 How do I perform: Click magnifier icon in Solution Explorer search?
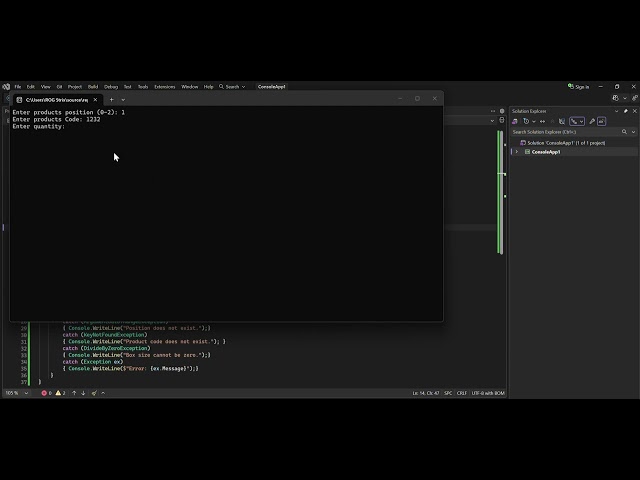(624, 132)
